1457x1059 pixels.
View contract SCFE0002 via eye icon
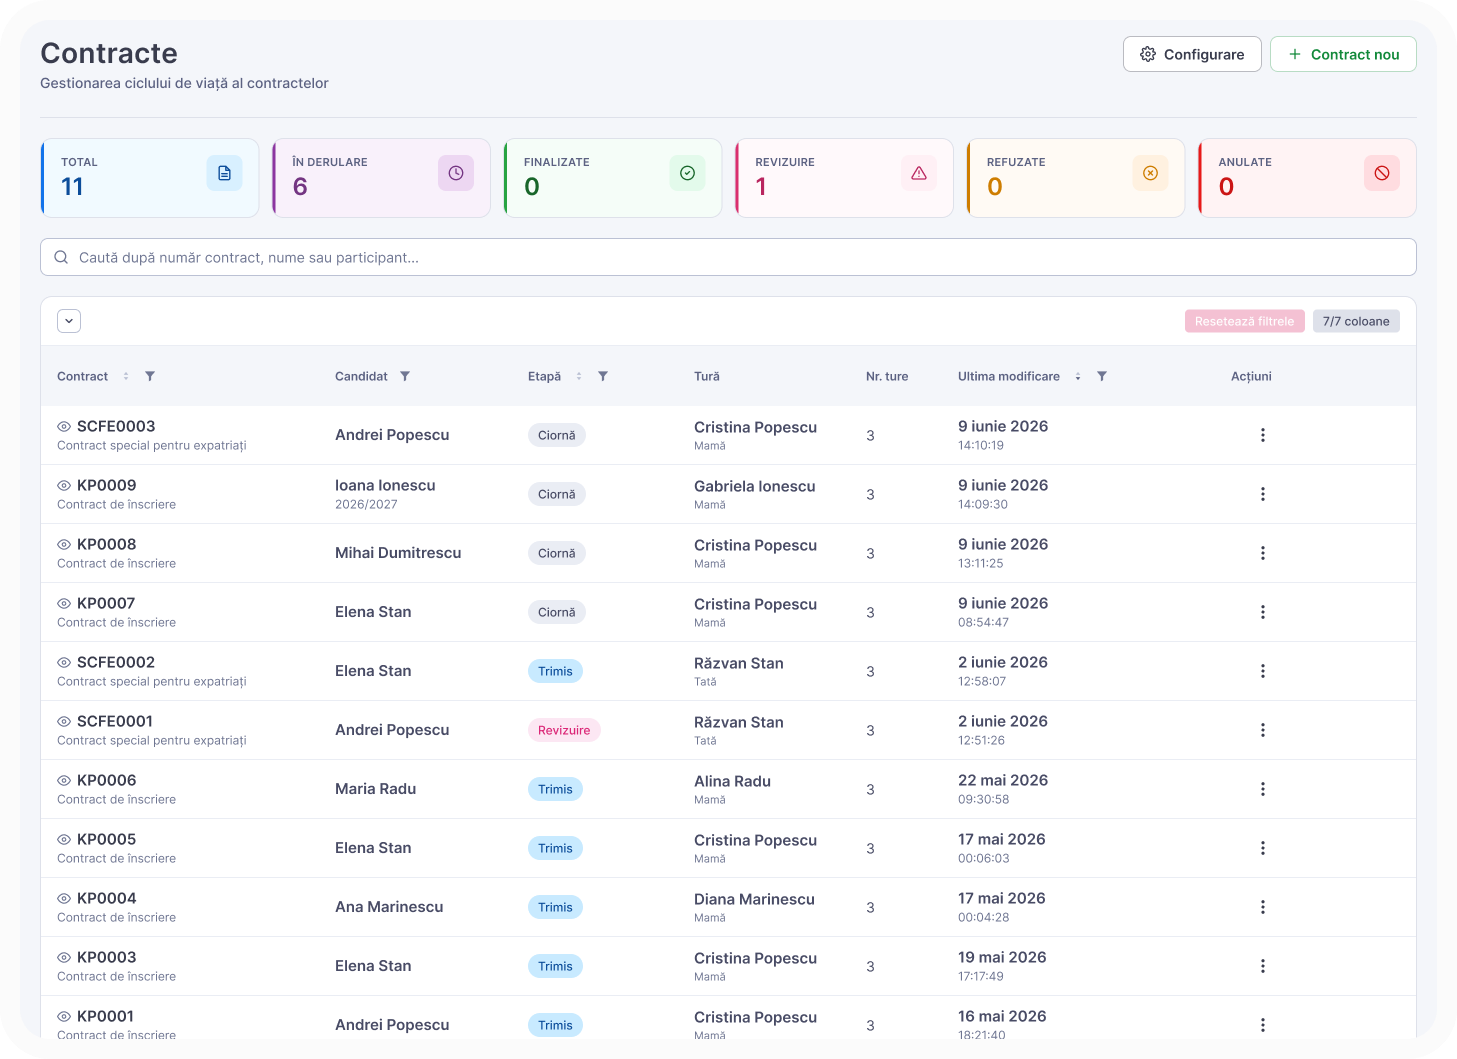pyautogui.click(x=64, y=662)
